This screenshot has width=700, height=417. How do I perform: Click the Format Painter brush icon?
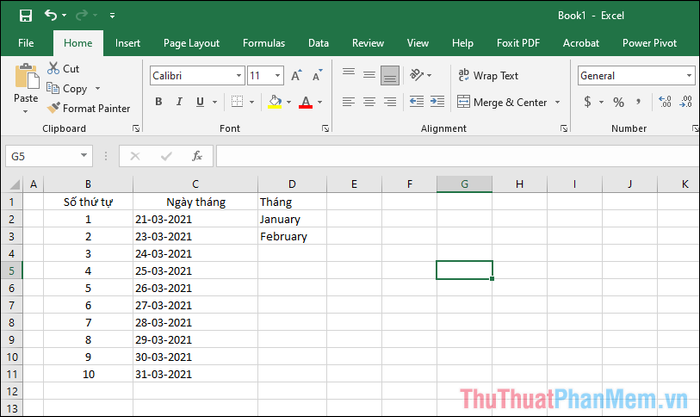pyautogui.click(x=53, y=108)
